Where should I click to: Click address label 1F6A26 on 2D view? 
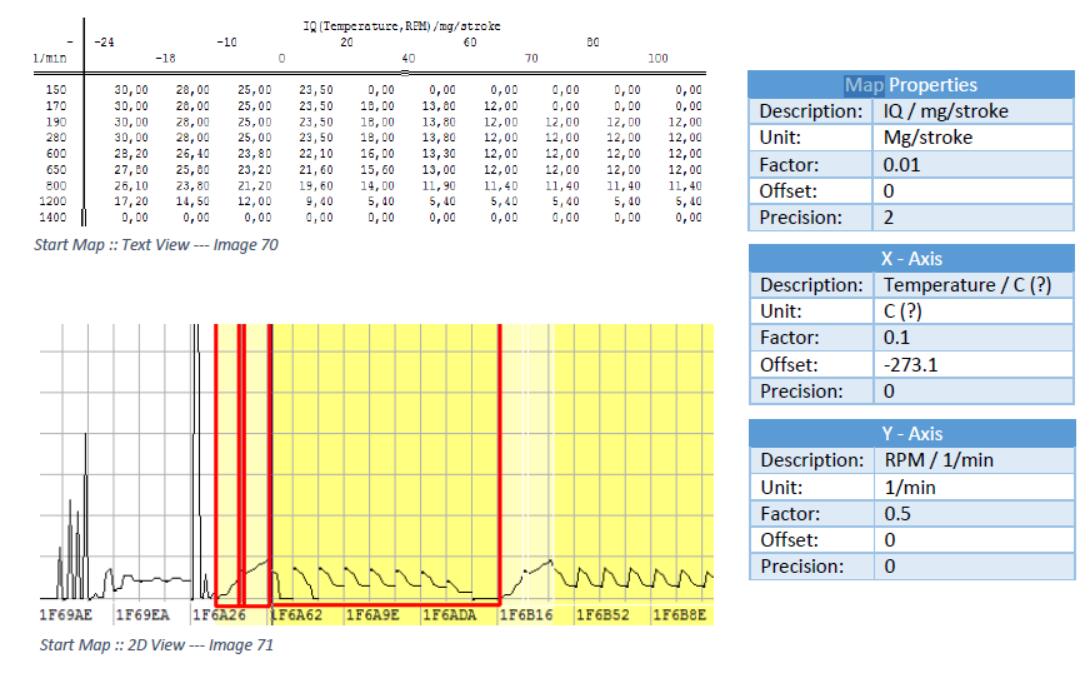click(219, 615)
